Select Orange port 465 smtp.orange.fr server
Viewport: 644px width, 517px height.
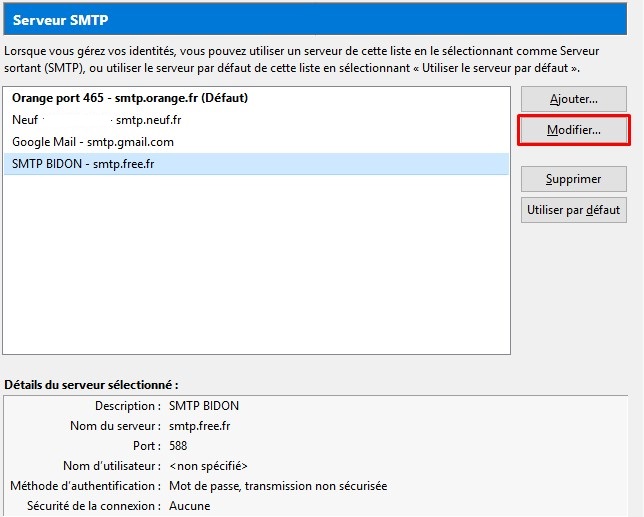[256, 98]
